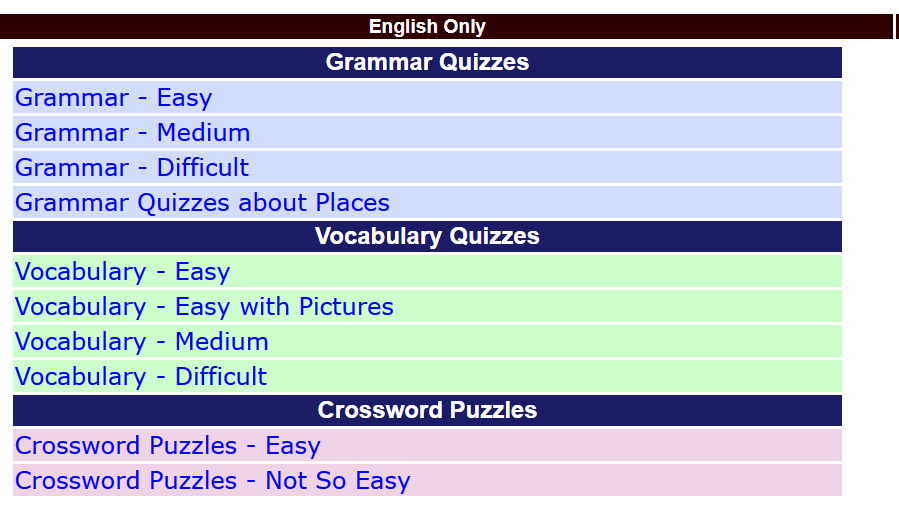Image resolution: width=899 pixels, height=521 pixels.
Task: Click the Grammar Quizzes section header
Action: tap(427, 62)
